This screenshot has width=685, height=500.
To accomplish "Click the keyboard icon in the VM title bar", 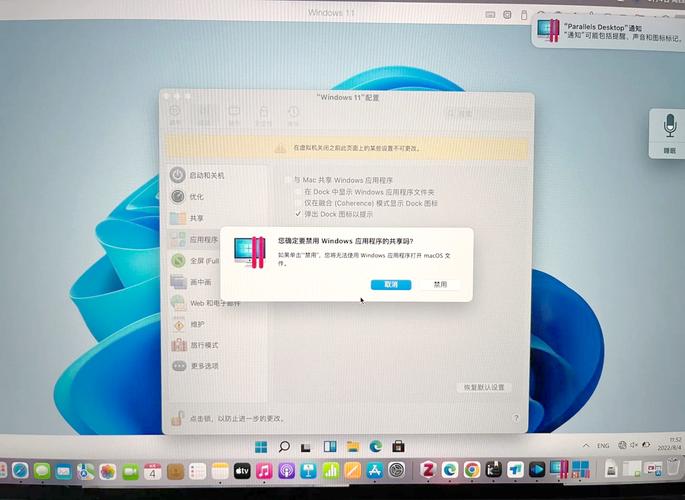I will click(490, 14).
